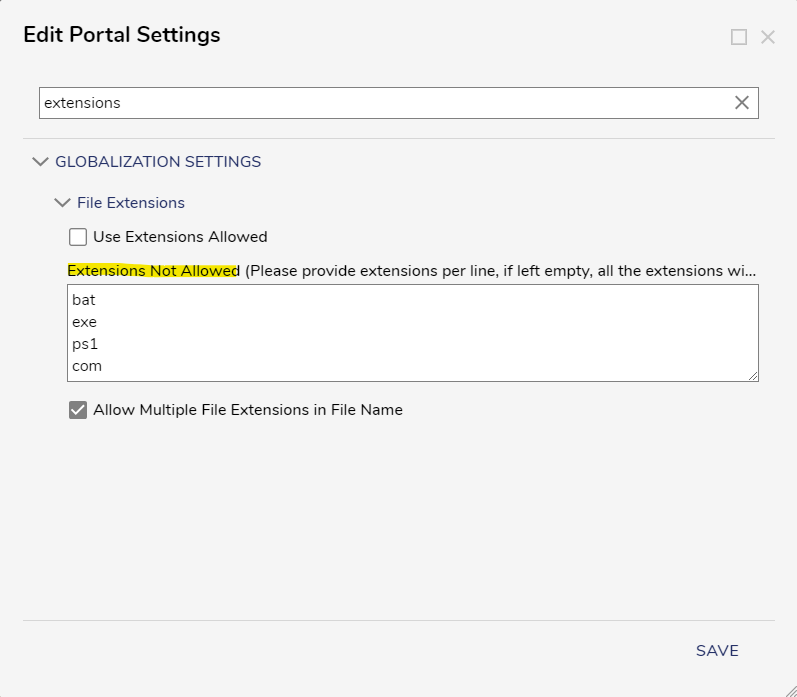Click the Use Extensions Allowed label text
This screenshot has width=797, height=697.
coord(180,237)
